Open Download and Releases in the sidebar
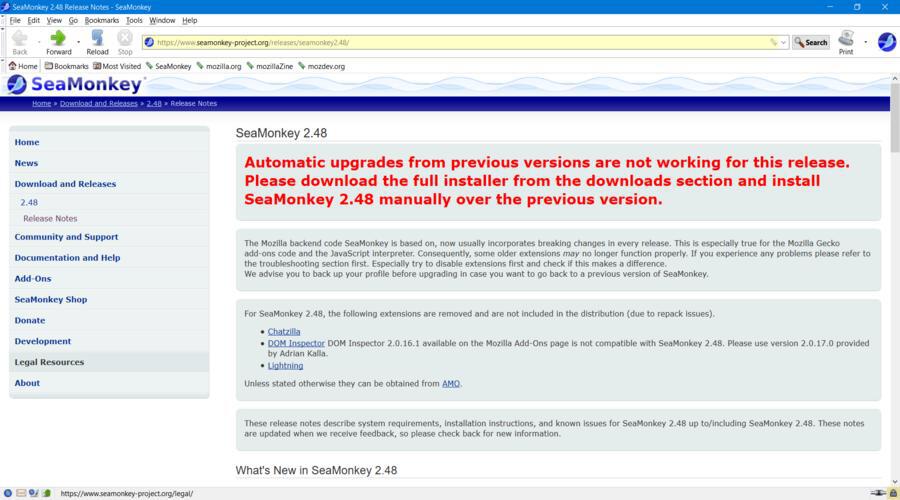900x500 pixels. point(65,184)
